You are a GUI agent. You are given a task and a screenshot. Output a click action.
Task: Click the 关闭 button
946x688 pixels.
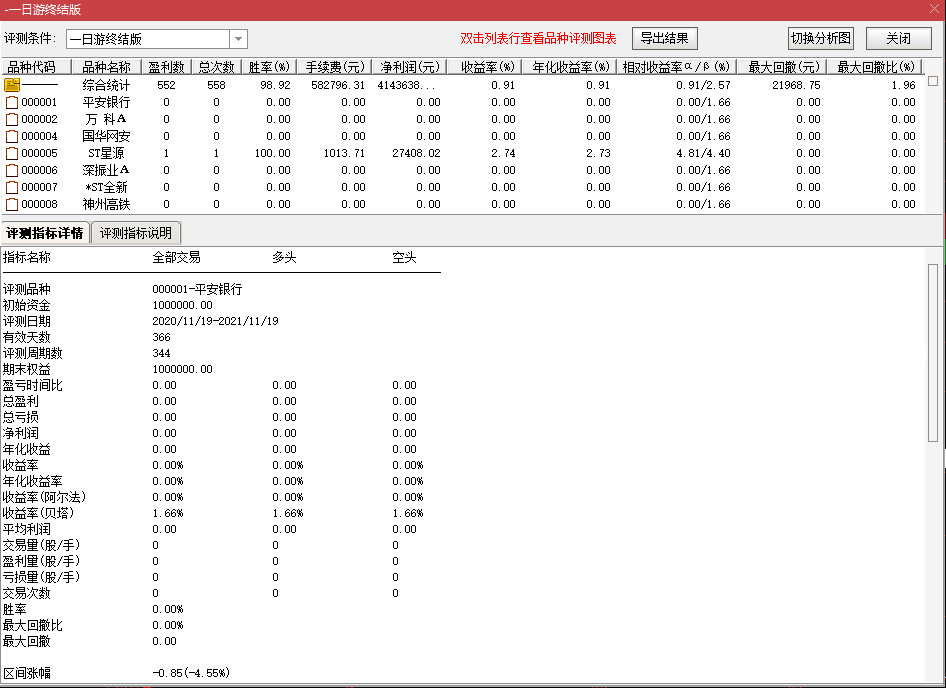click(898, 39)
